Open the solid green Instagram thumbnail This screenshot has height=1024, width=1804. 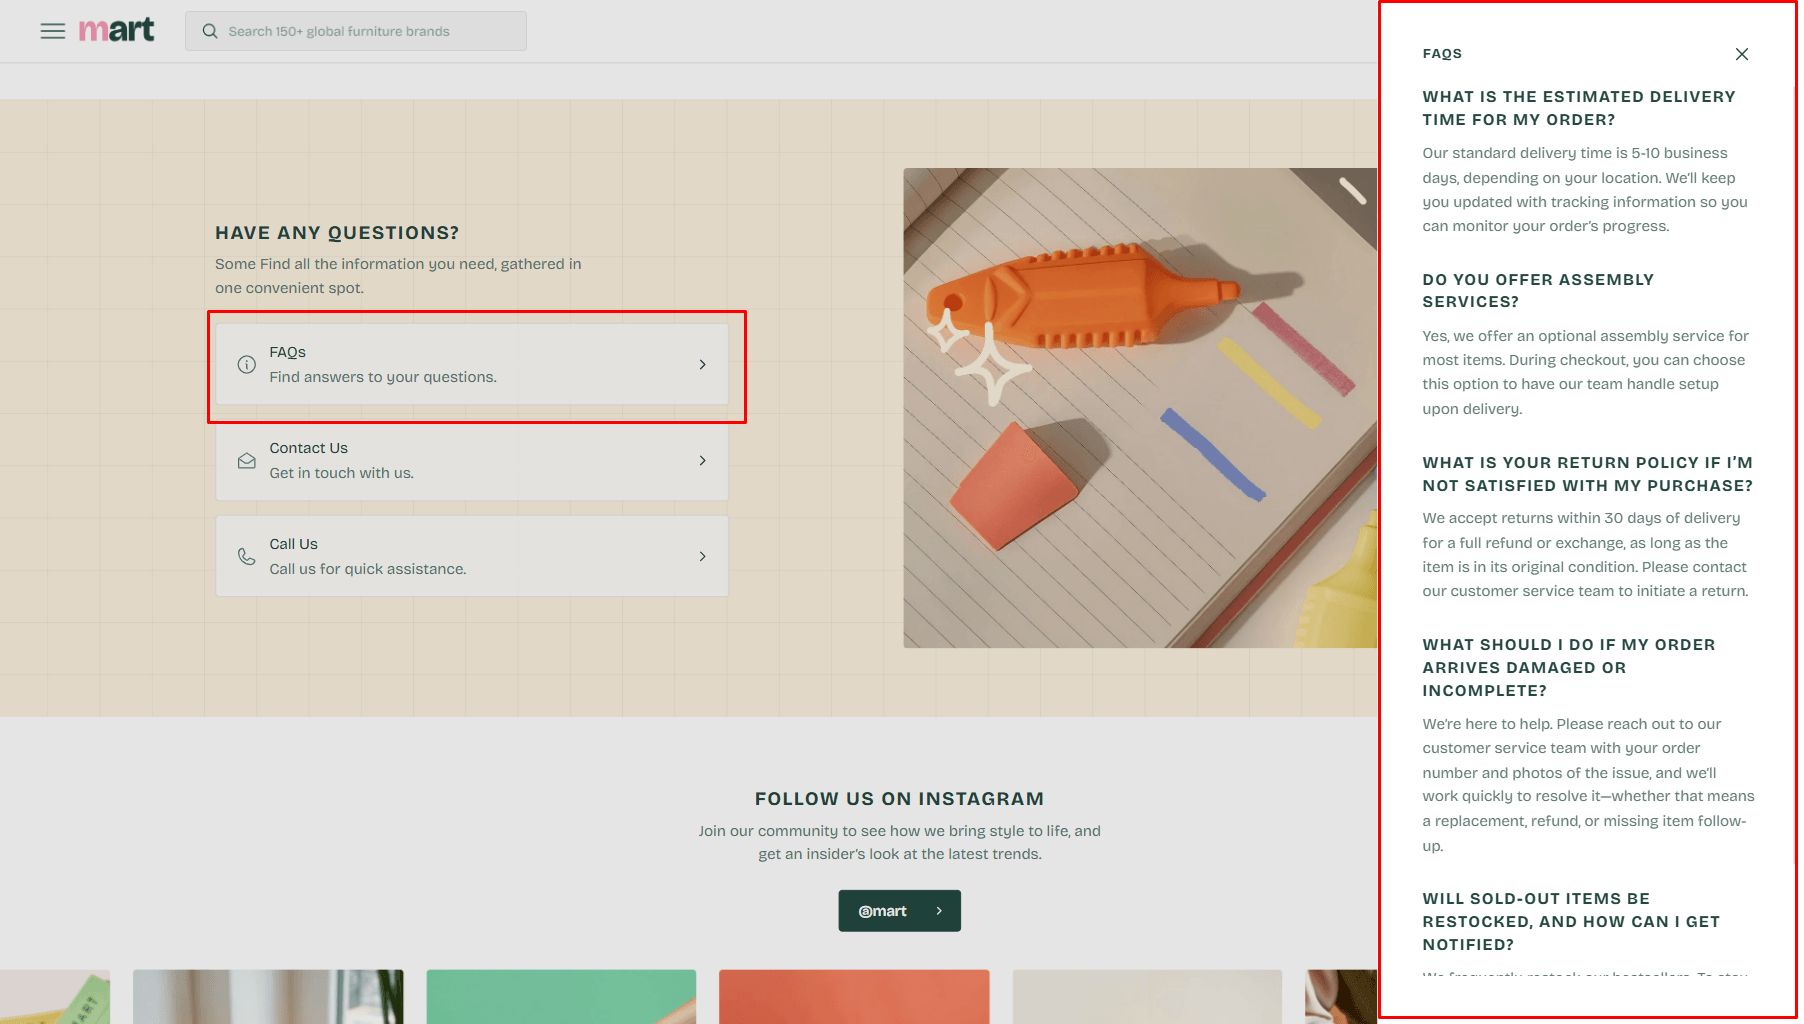pos(561,996)
